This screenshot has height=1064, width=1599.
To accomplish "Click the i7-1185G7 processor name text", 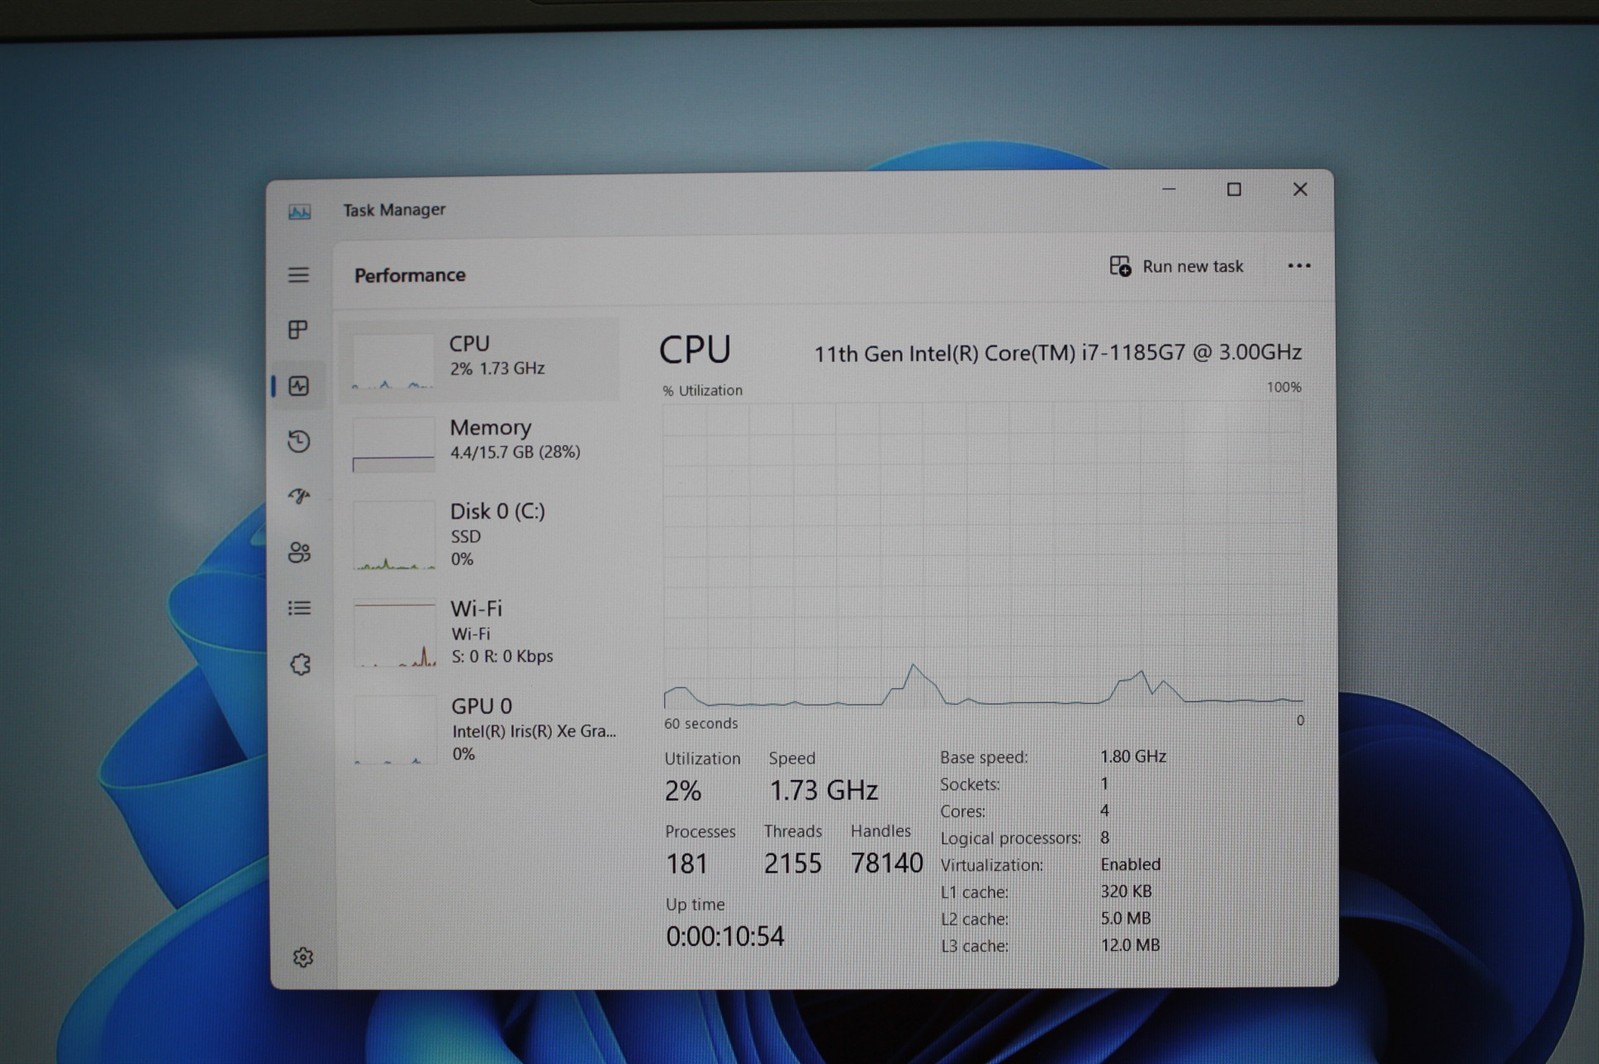I will pos(1057,353).
